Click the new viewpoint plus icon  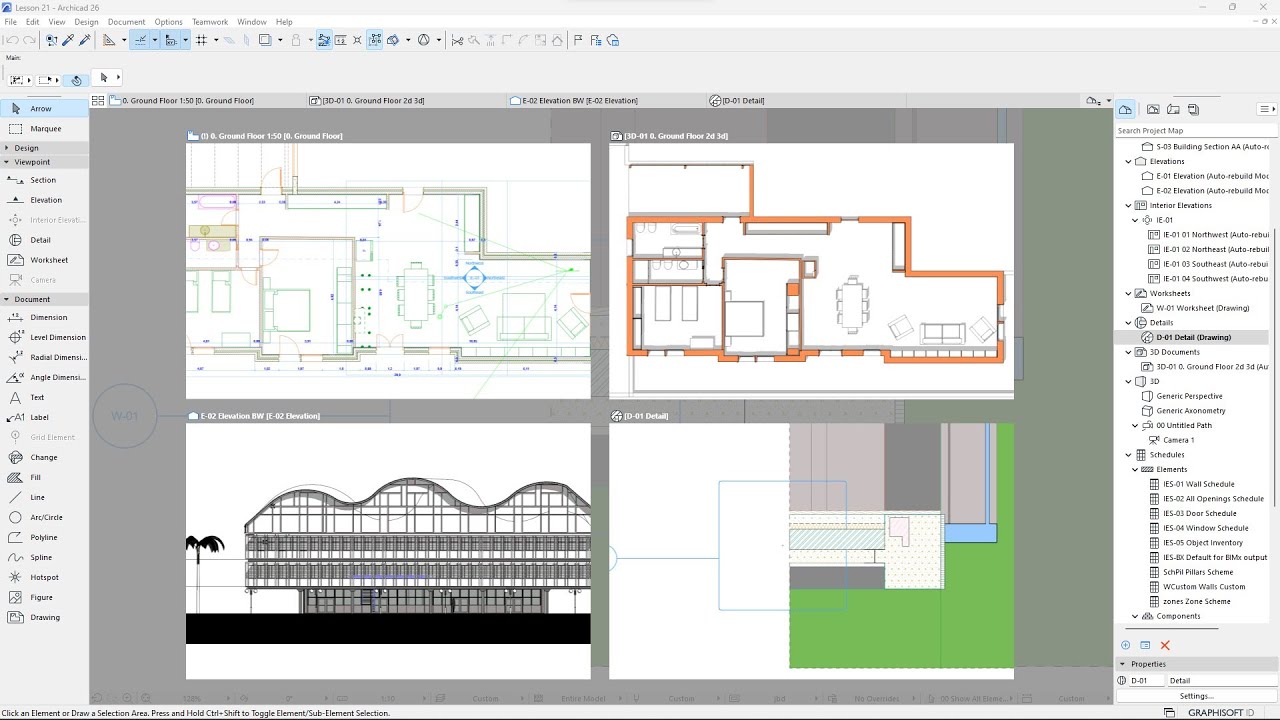point(1125,645)
